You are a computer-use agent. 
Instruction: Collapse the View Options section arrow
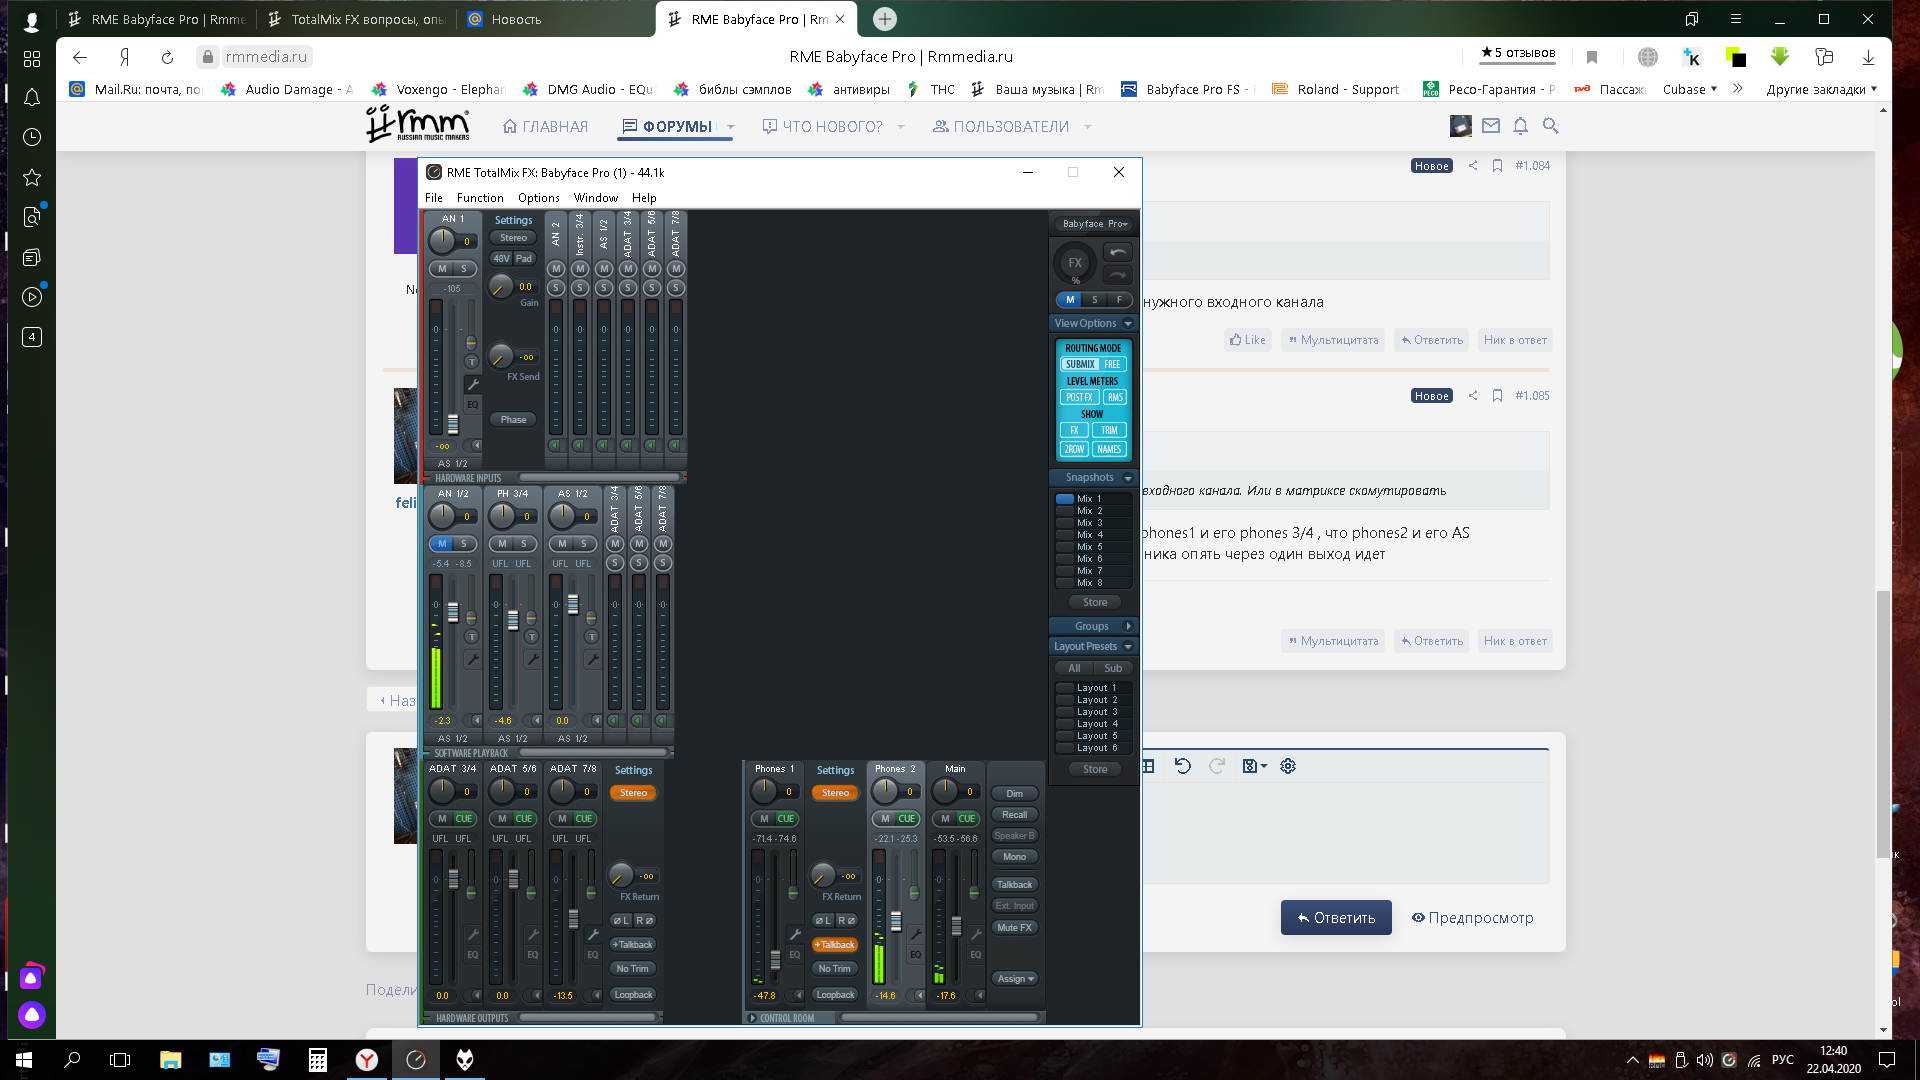1128,324
